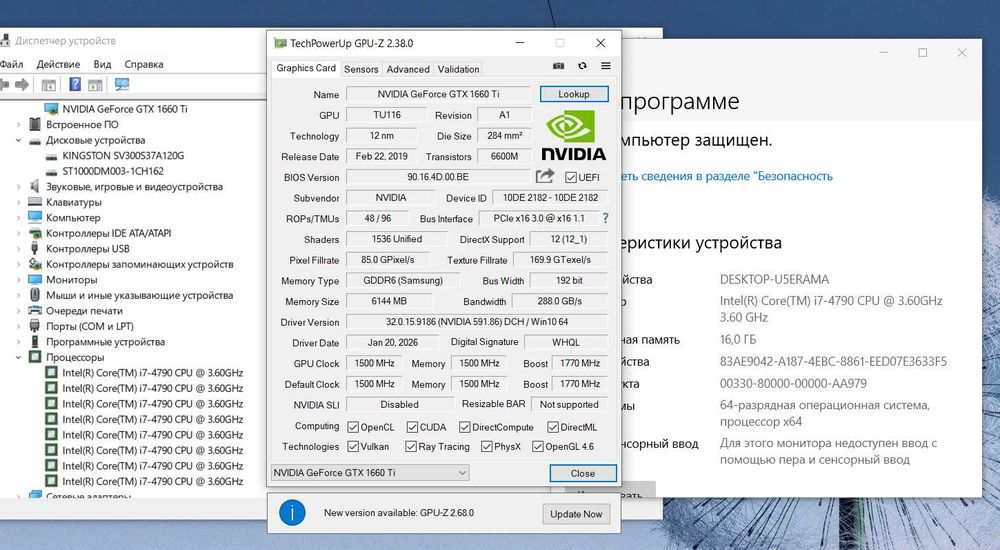The height and width of the screenshot is (550, 1000).
Task: Click the Device Manager help toolbar icon
Action: tap(75, 84)
